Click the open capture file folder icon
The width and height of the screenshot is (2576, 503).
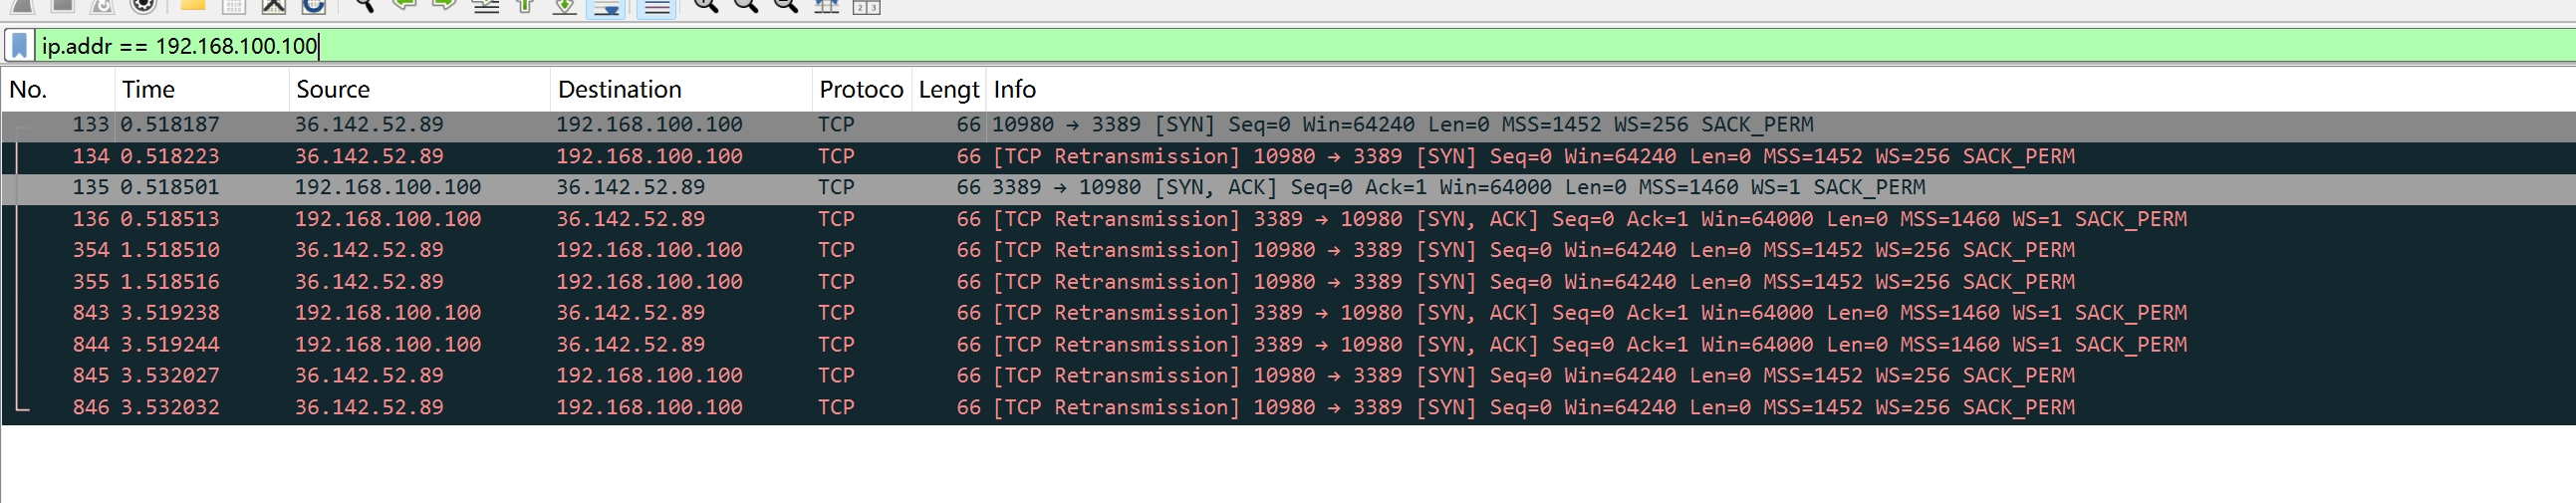[192, 5]
